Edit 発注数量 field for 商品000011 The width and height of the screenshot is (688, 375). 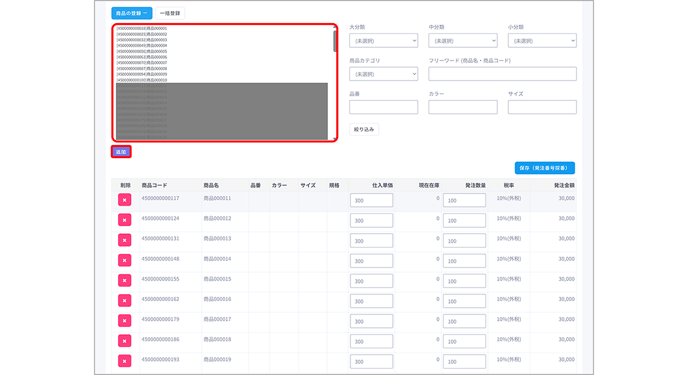tap(464, 200)
